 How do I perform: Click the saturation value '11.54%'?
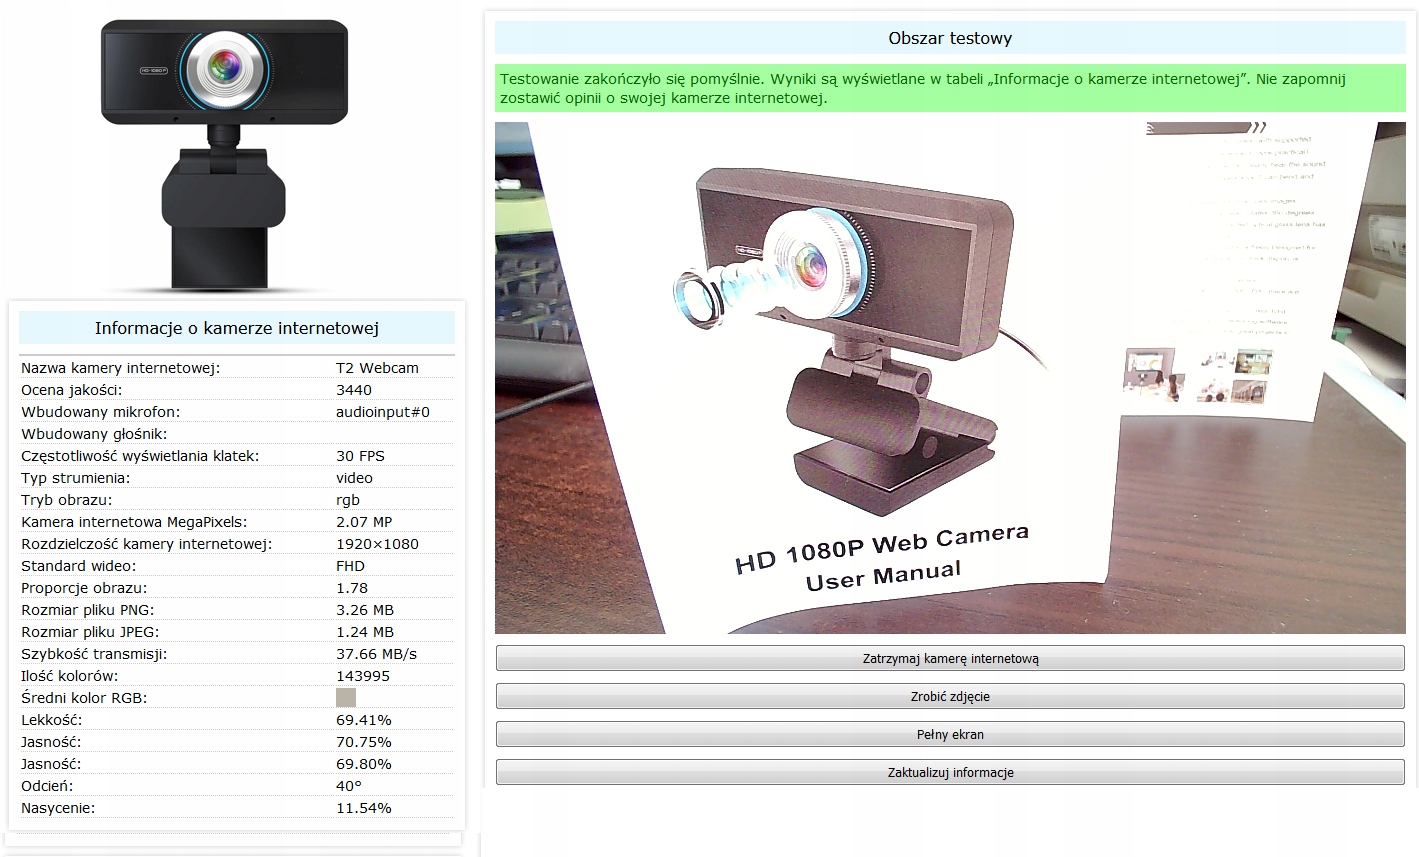(x=364, y=808)
